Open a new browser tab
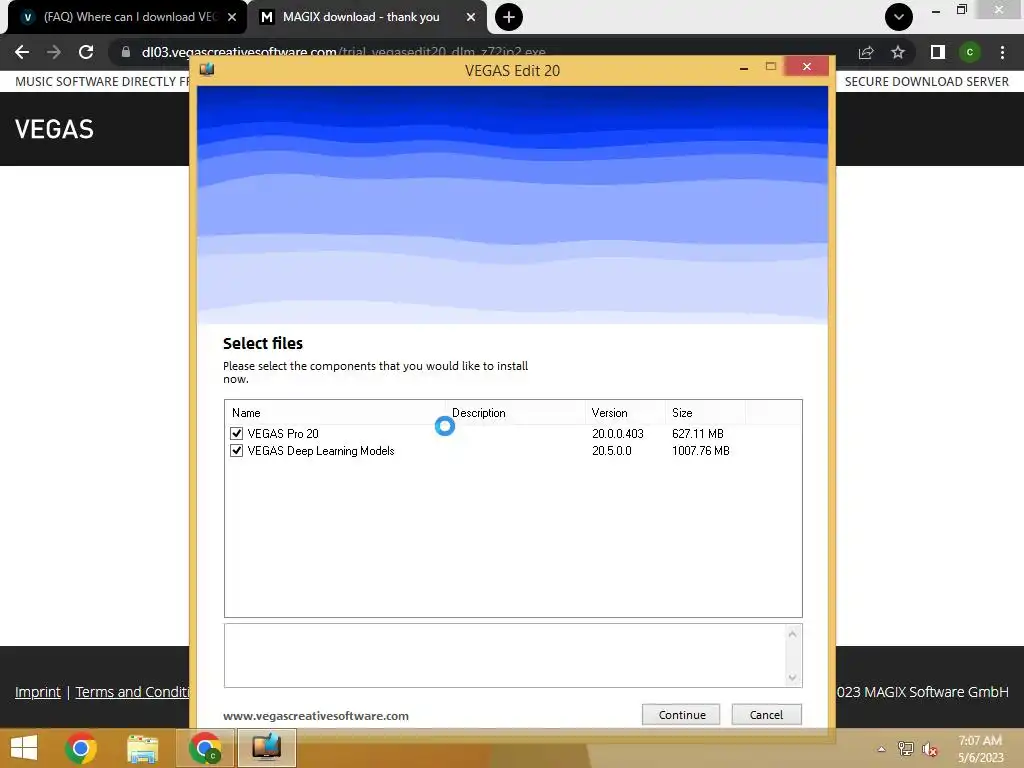This screenshot has width=1024, height=768. click(509, 17)
